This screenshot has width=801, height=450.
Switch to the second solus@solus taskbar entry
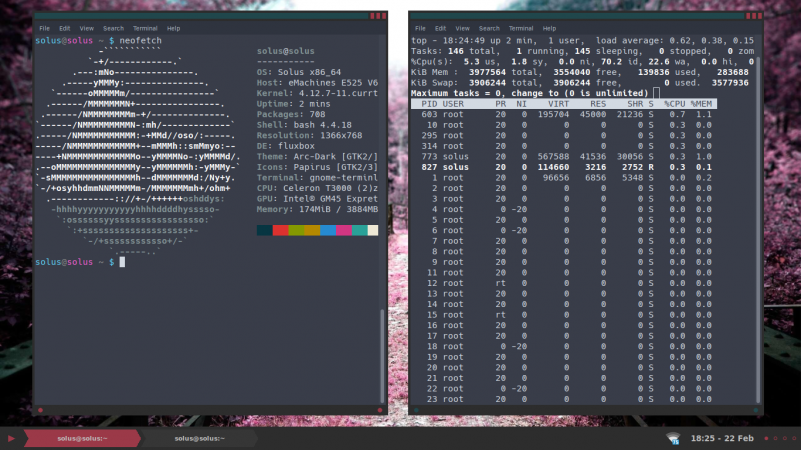[x=199, y=438]
